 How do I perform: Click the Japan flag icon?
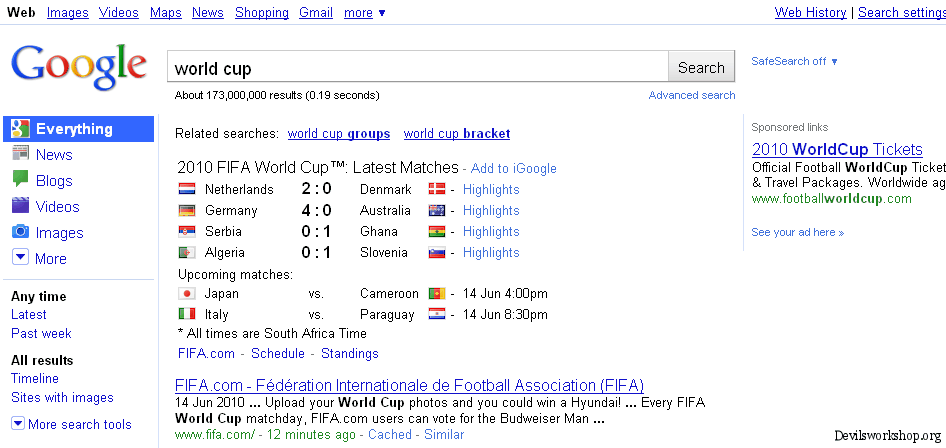187,294
